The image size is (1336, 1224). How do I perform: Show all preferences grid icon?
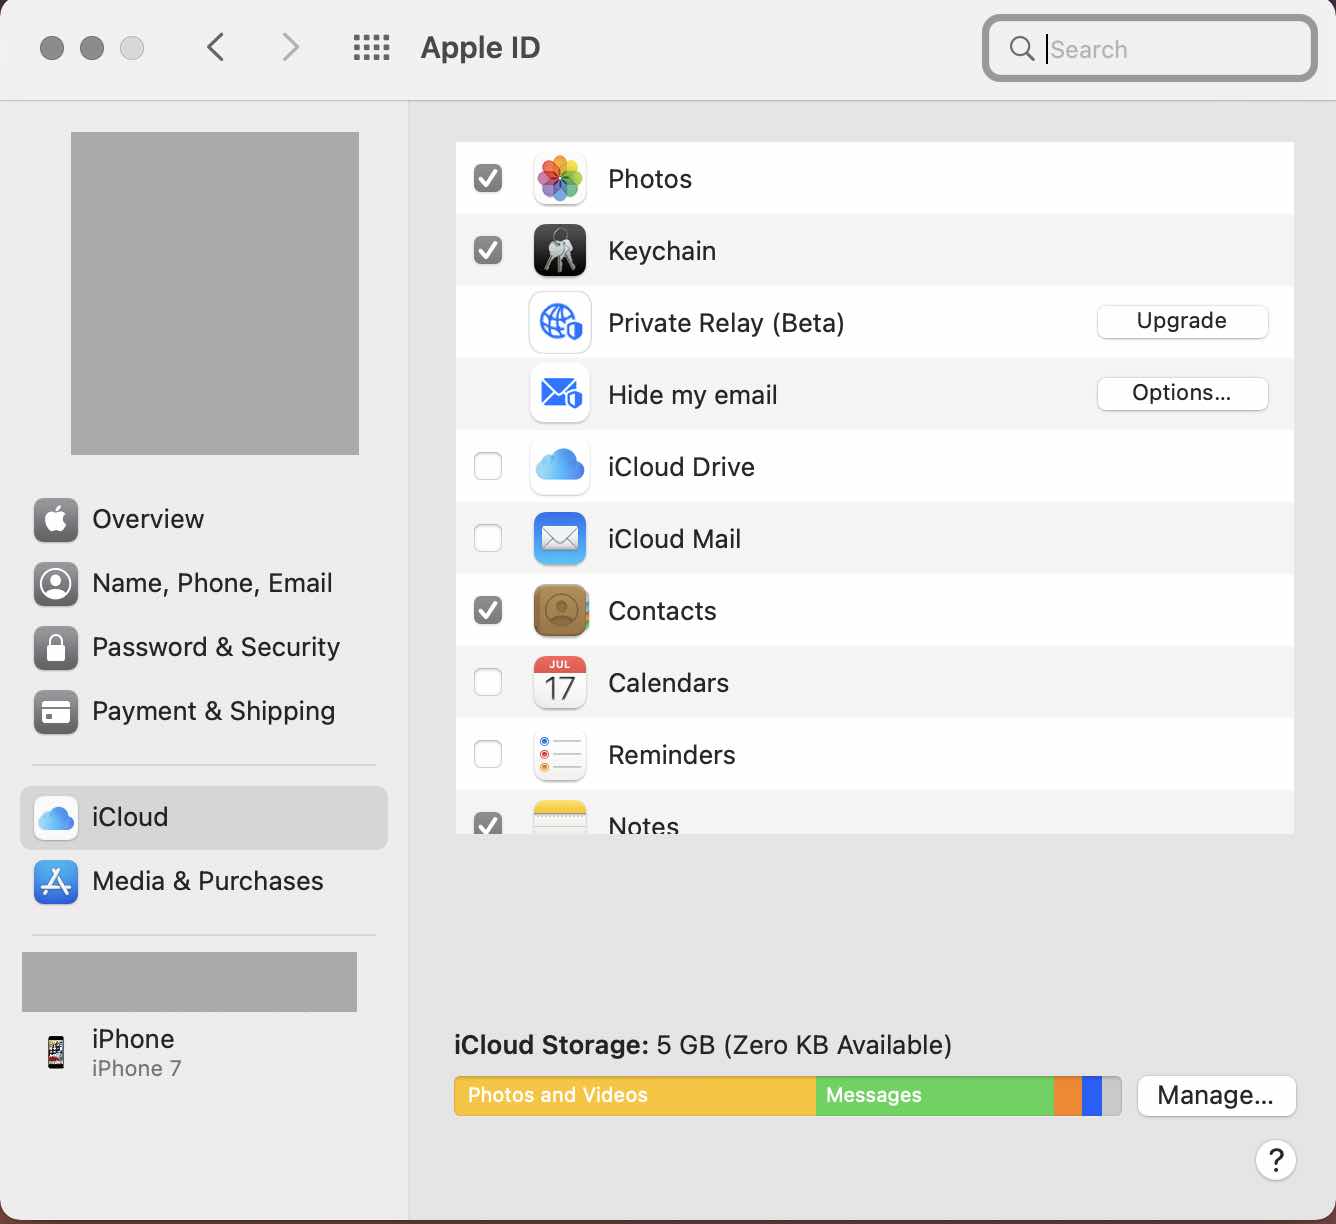(x=371, y=48)
